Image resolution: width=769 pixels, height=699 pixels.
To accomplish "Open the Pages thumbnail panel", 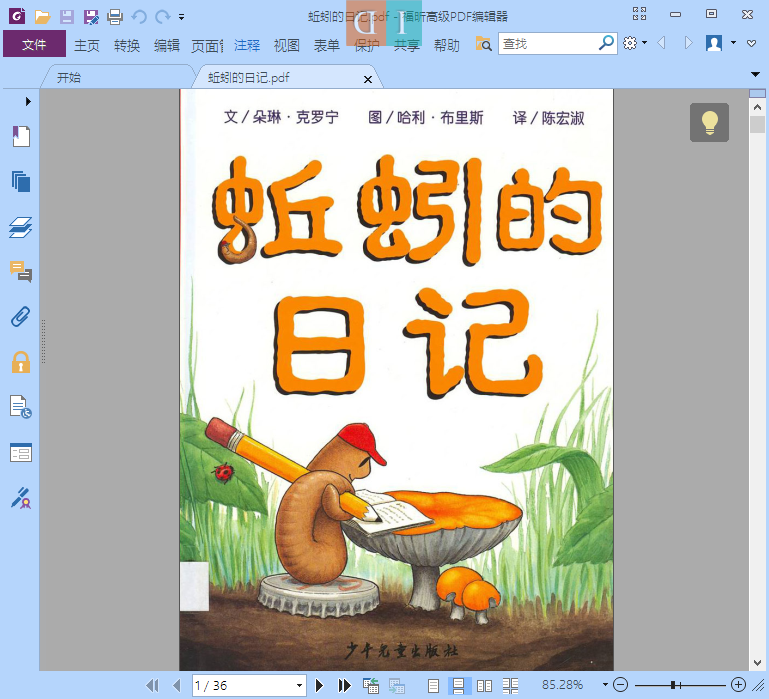I will 21,181.
